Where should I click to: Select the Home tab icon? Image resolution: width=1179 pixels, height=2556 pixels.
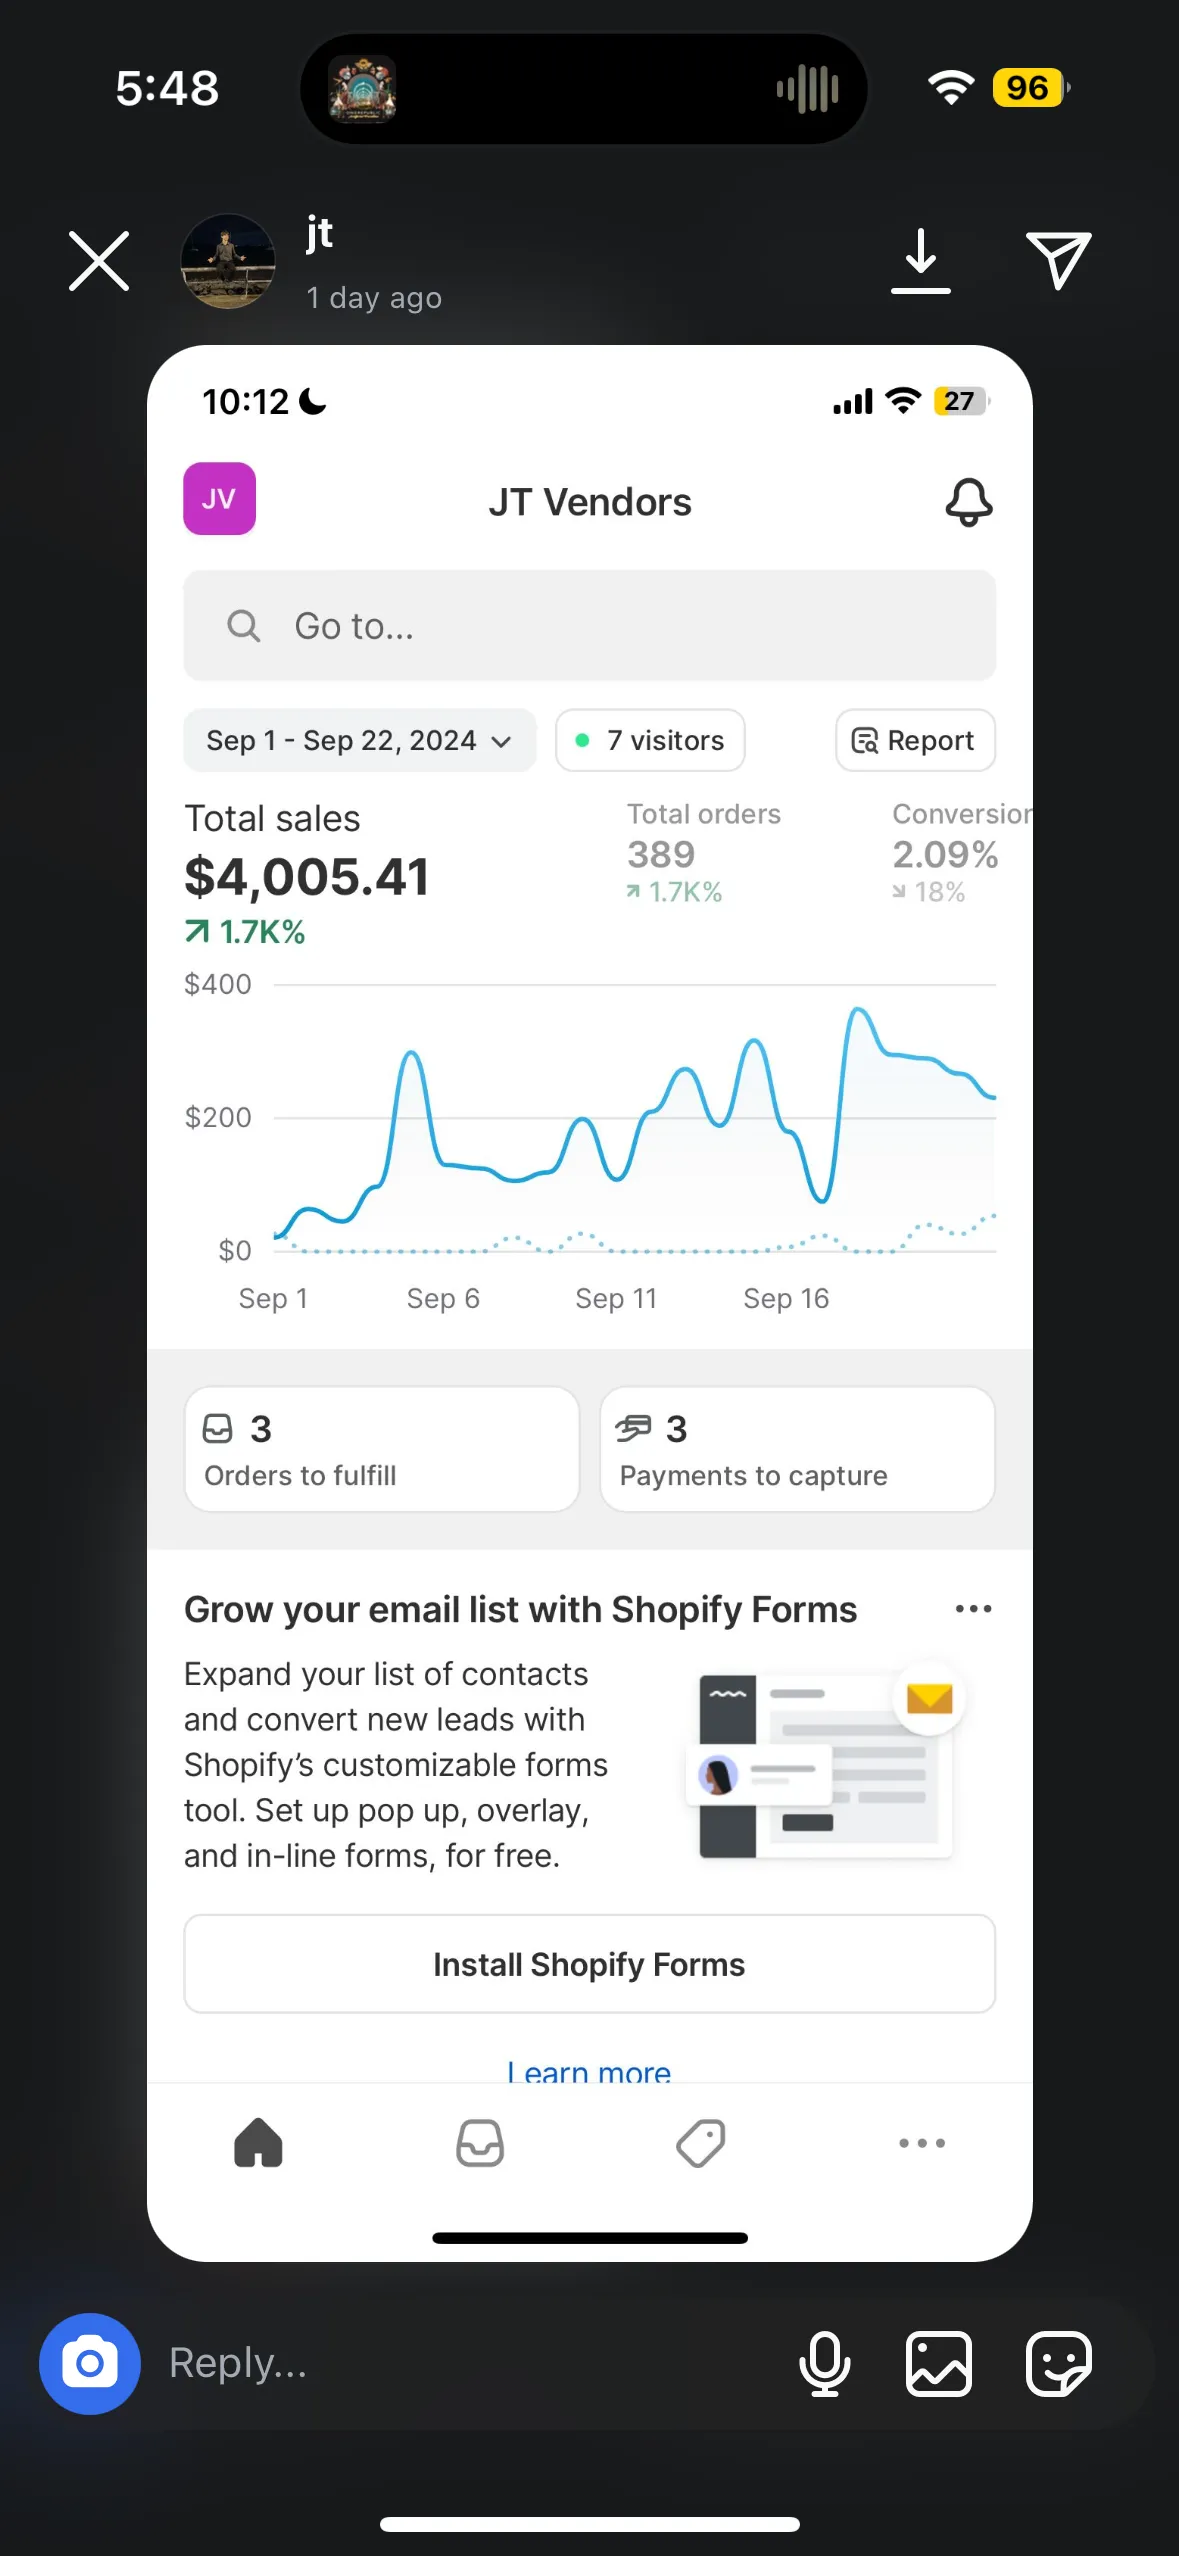[258, 2143]
